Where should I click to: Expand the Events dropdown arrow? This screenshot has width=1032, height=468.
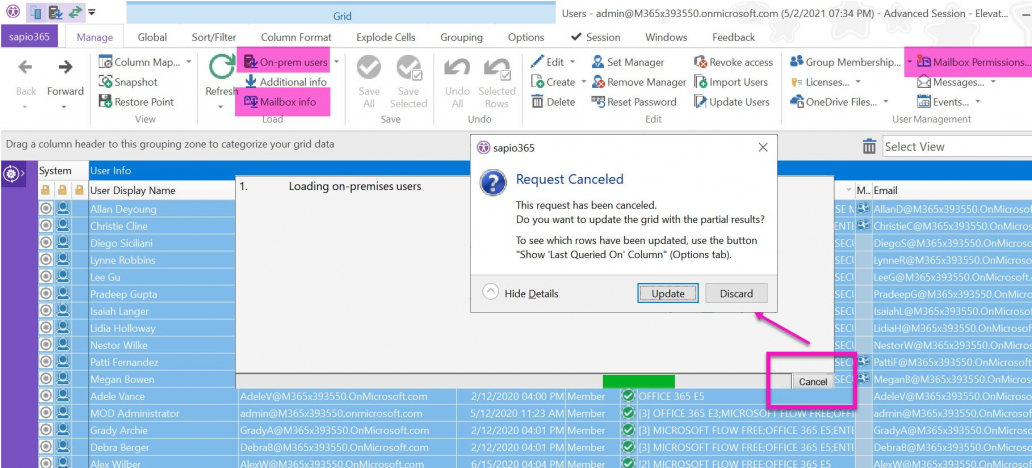pos(977,102)
